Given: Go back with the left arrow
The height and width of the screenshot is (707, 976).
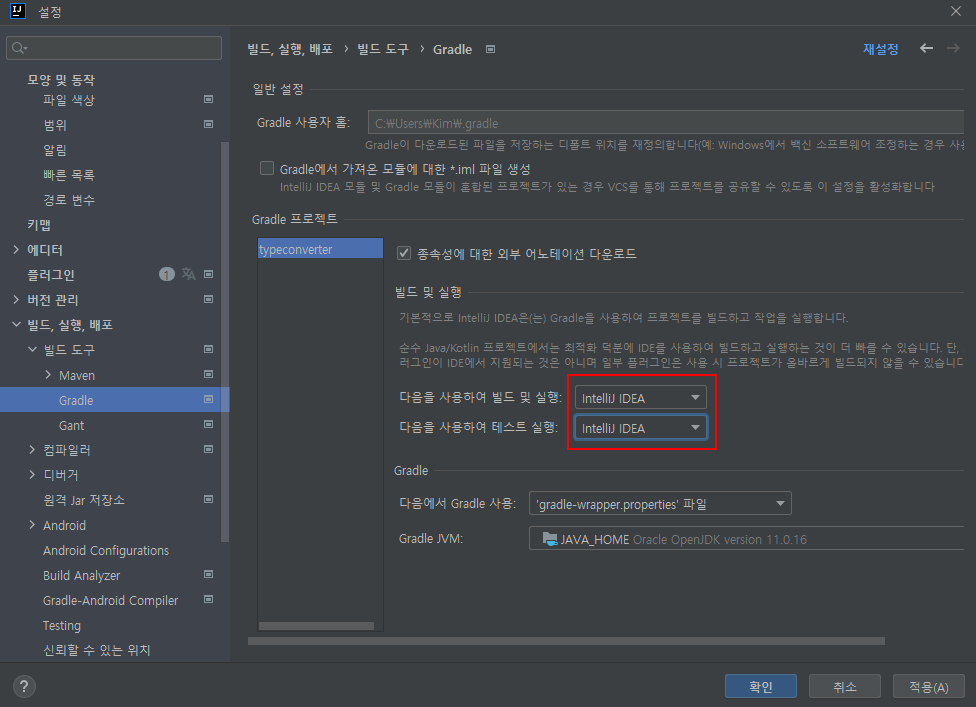Looking at the screenshot, I should tap(926, 48).
